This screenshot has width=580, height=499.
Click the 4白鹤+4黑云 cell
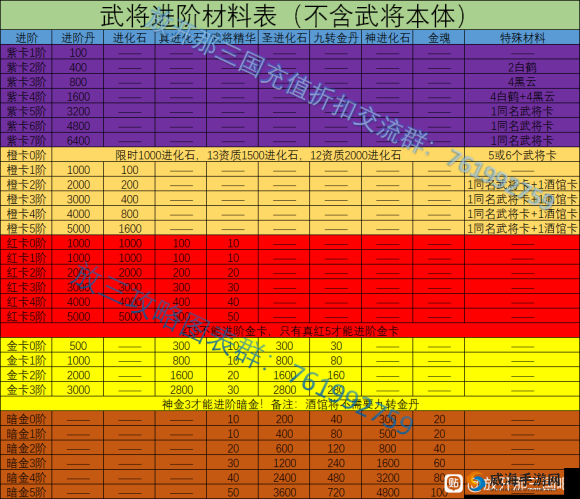(522, 97)
